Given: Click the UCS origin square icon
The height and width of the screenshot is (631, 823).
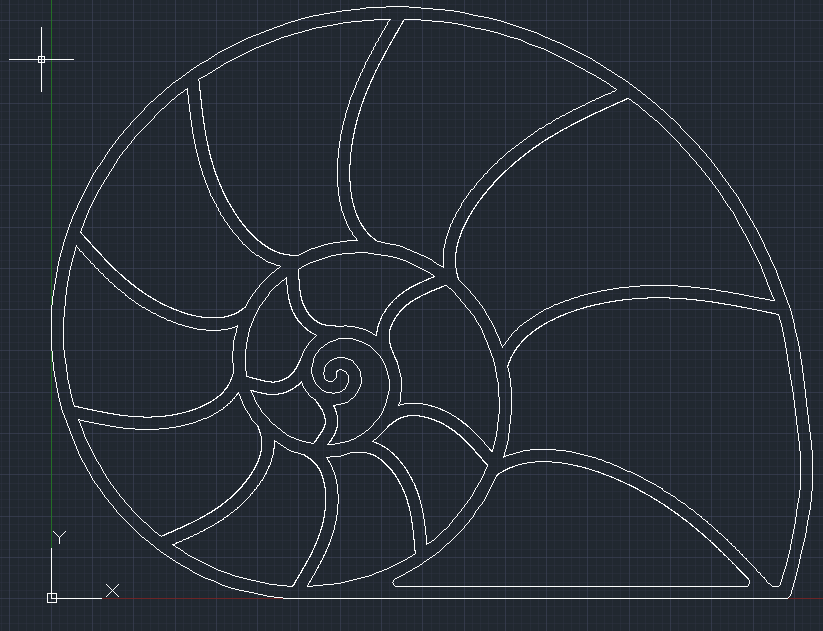Looking at the screenshot, I should click(x=52, y=598).
